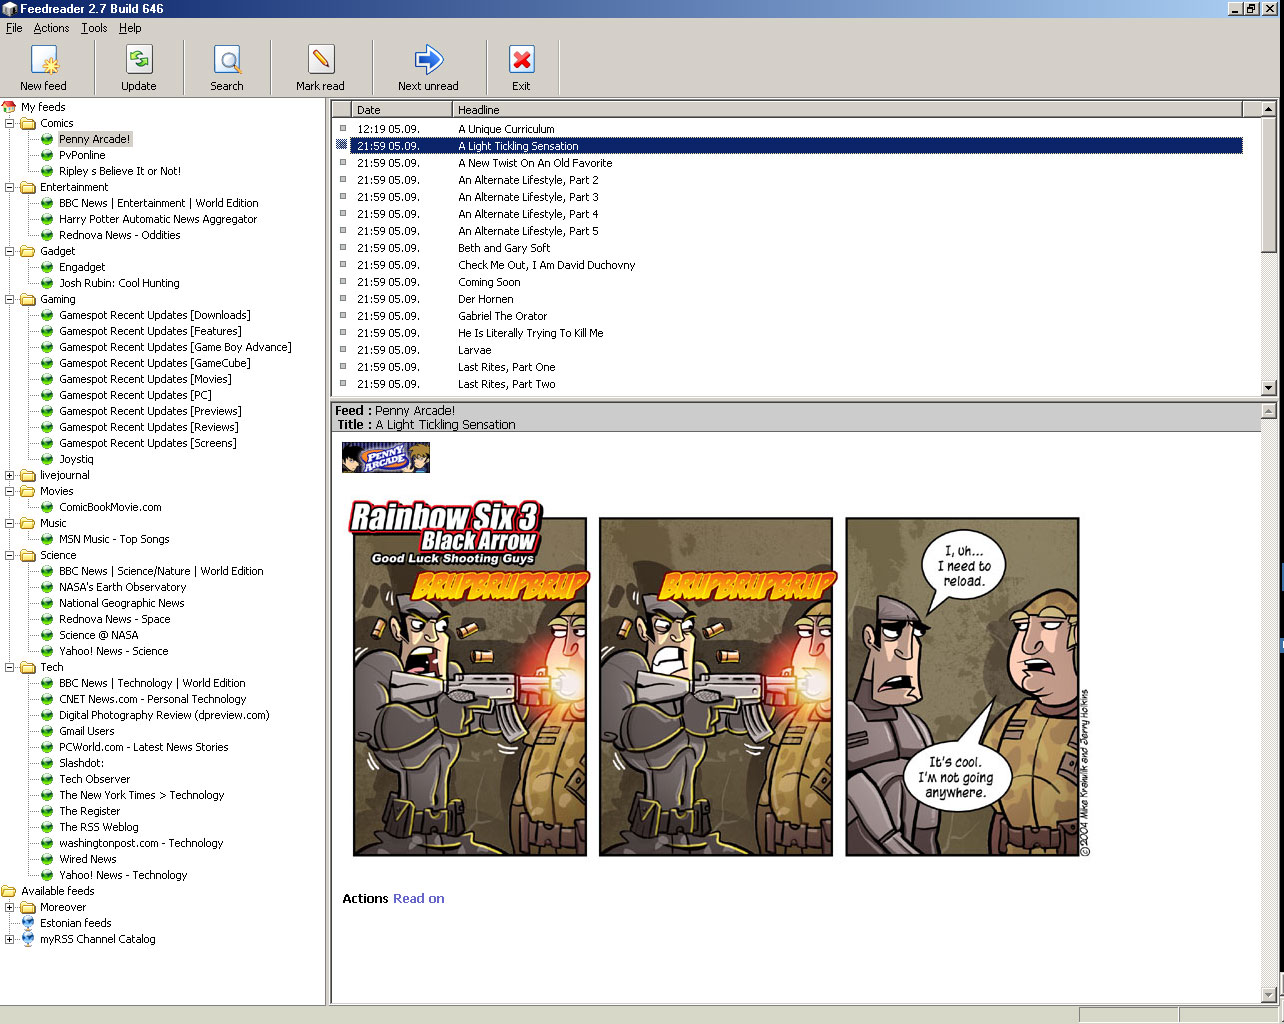The image size is (1284, 1024).
Task: Toggle read marker for Beth and Gary Soft
Action: [343, 248]
